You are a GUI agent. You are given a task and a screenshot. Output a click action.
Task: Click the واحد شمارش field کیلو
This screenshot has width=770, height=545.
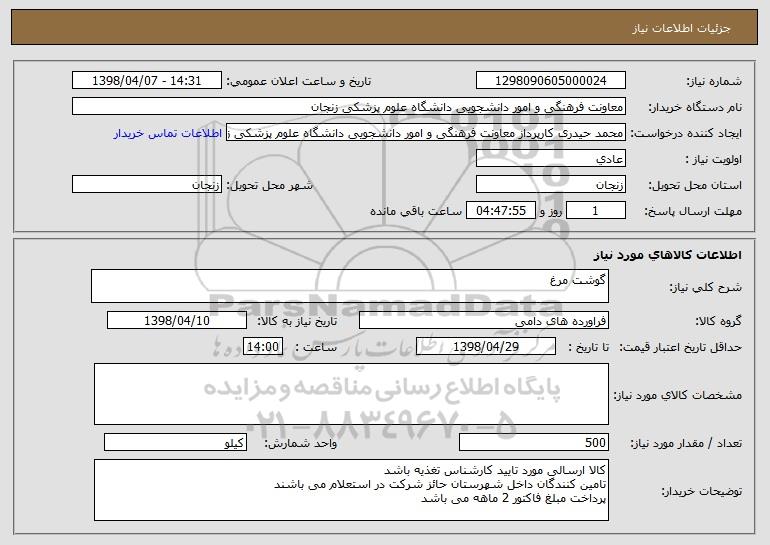pos(175,442)
